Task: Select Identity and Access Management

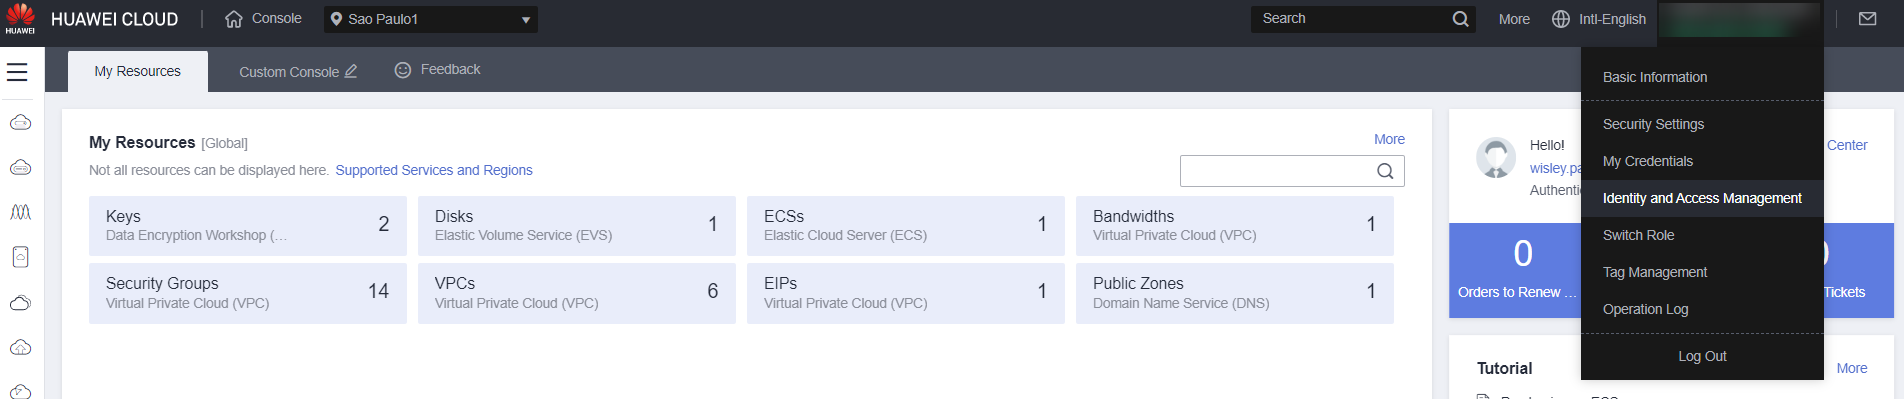Action: pyautogui.click(x=1702, y=198)
